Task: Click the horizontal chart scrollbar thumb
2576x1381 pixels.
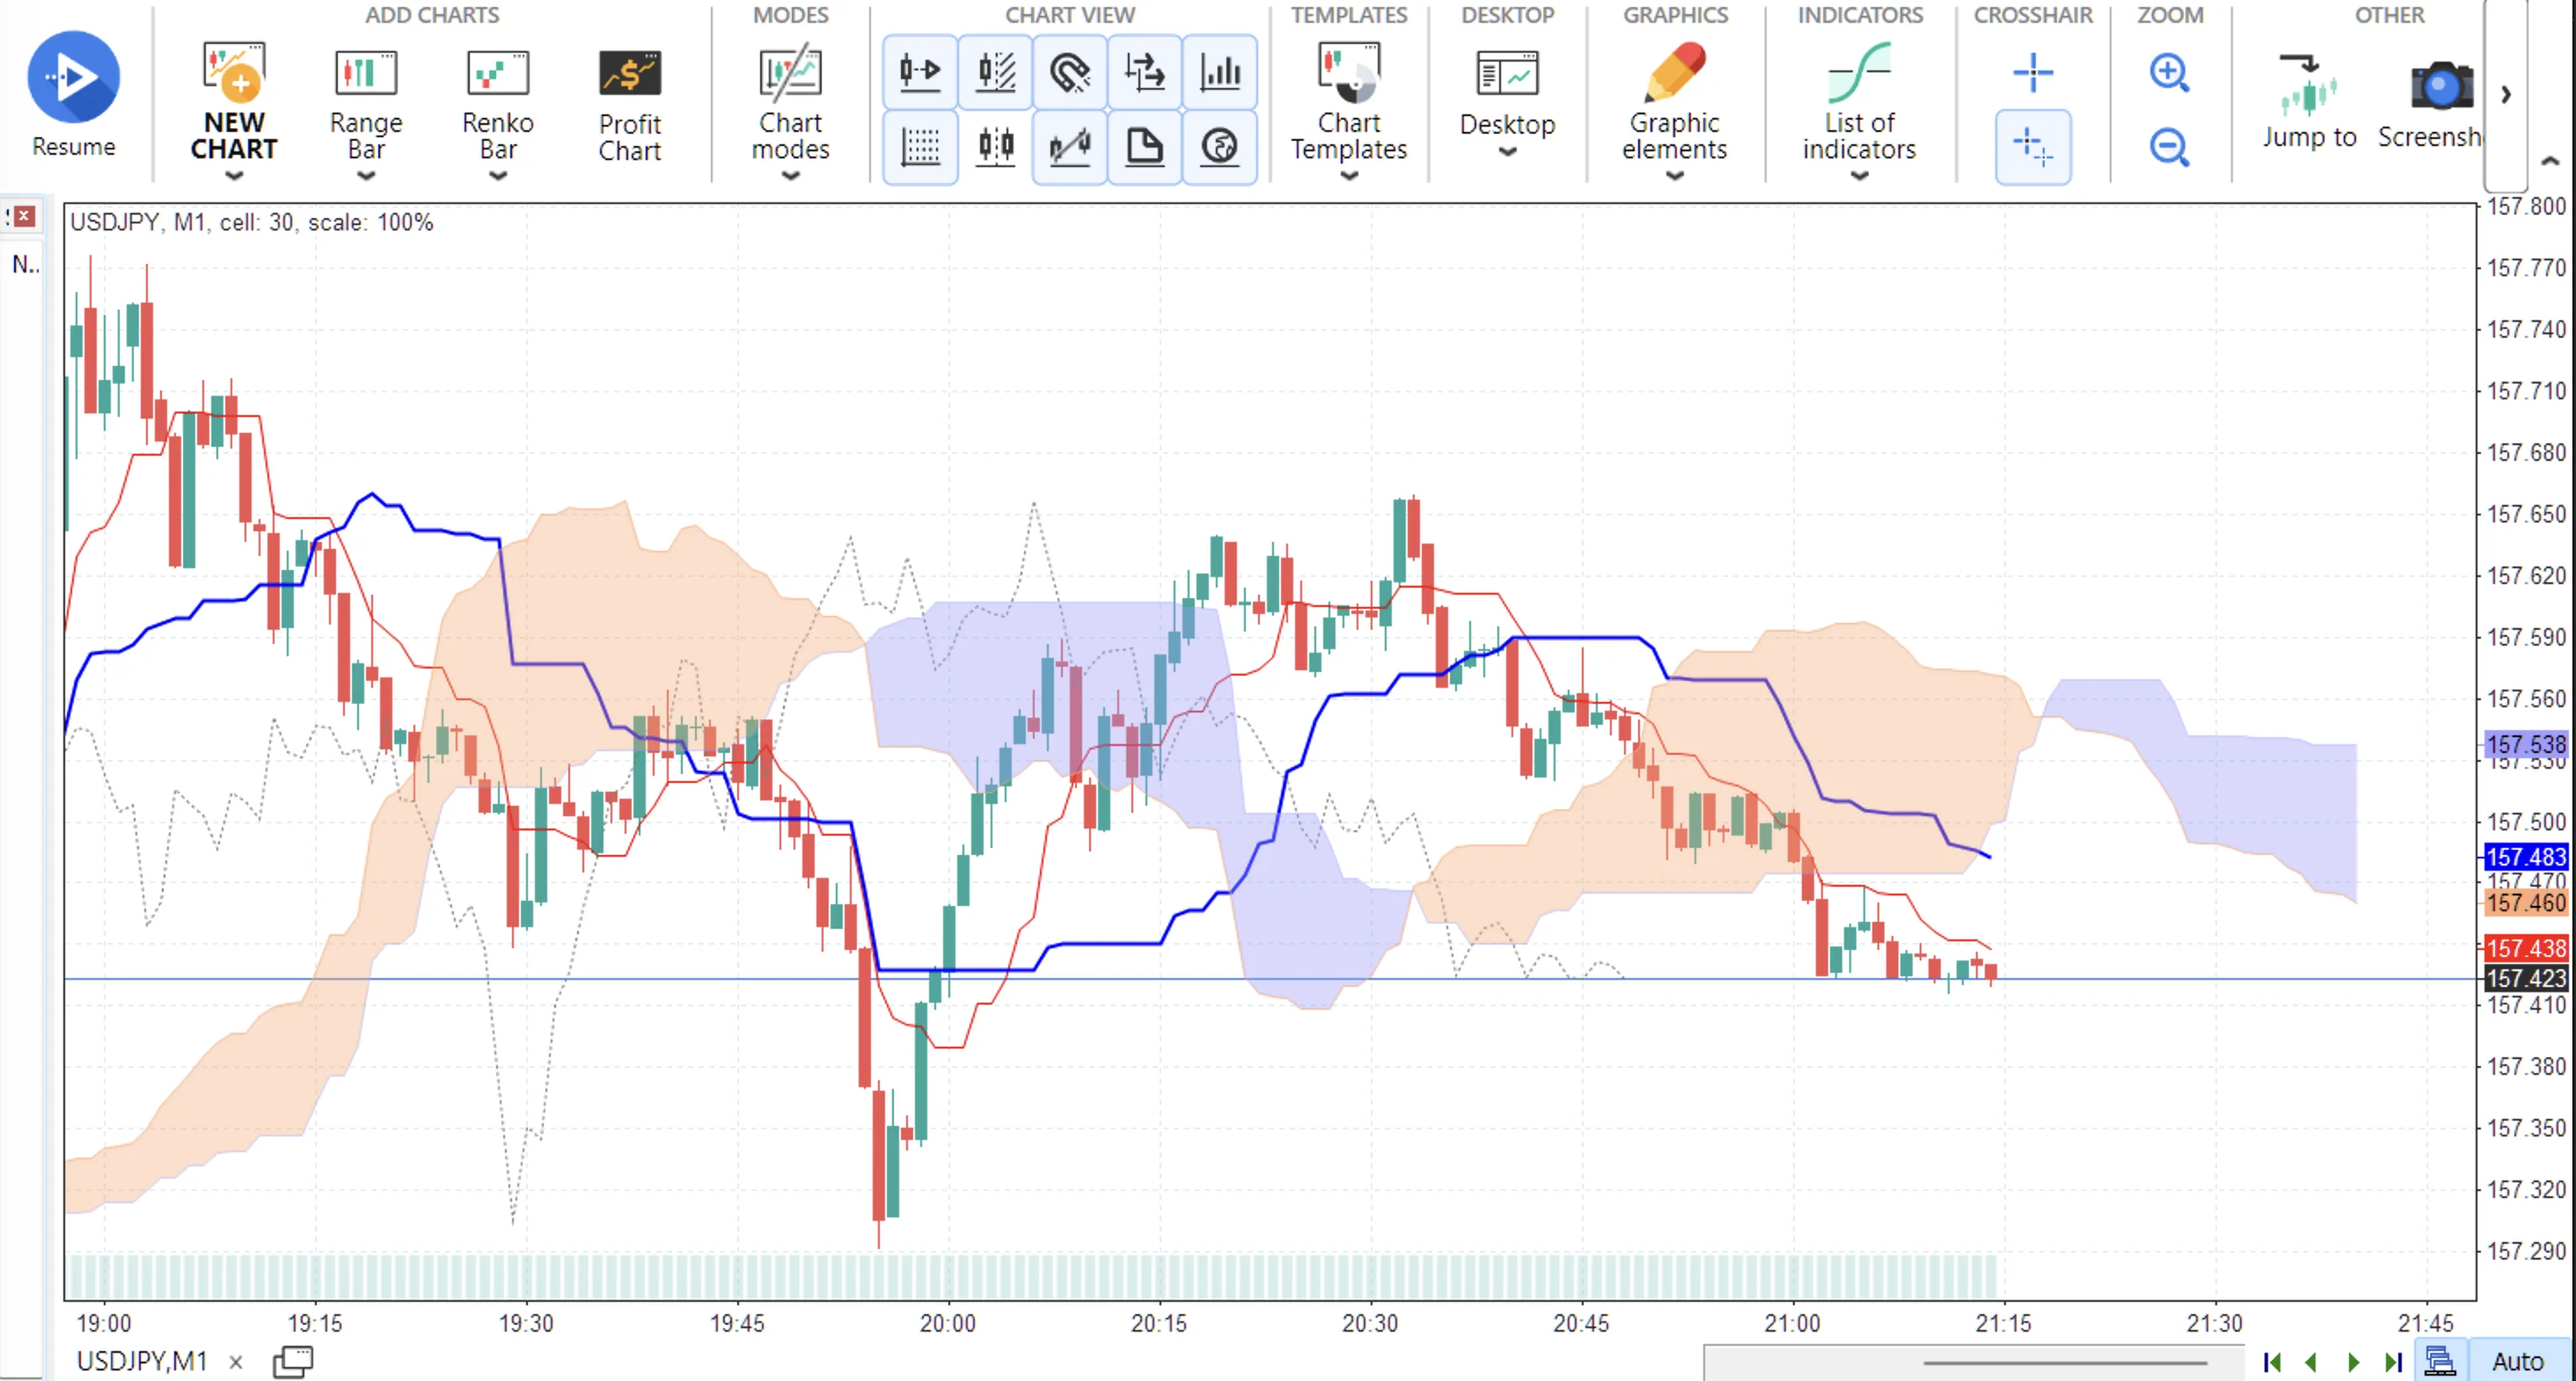Action: point(2064,1362)
